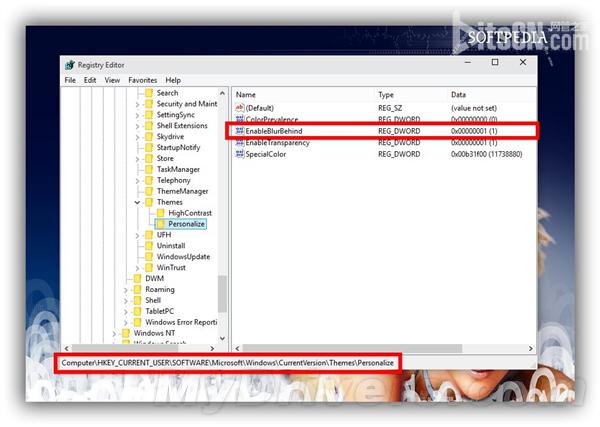
Task: Expand the SettingSync tree node
Action: (x=137, y=115)
